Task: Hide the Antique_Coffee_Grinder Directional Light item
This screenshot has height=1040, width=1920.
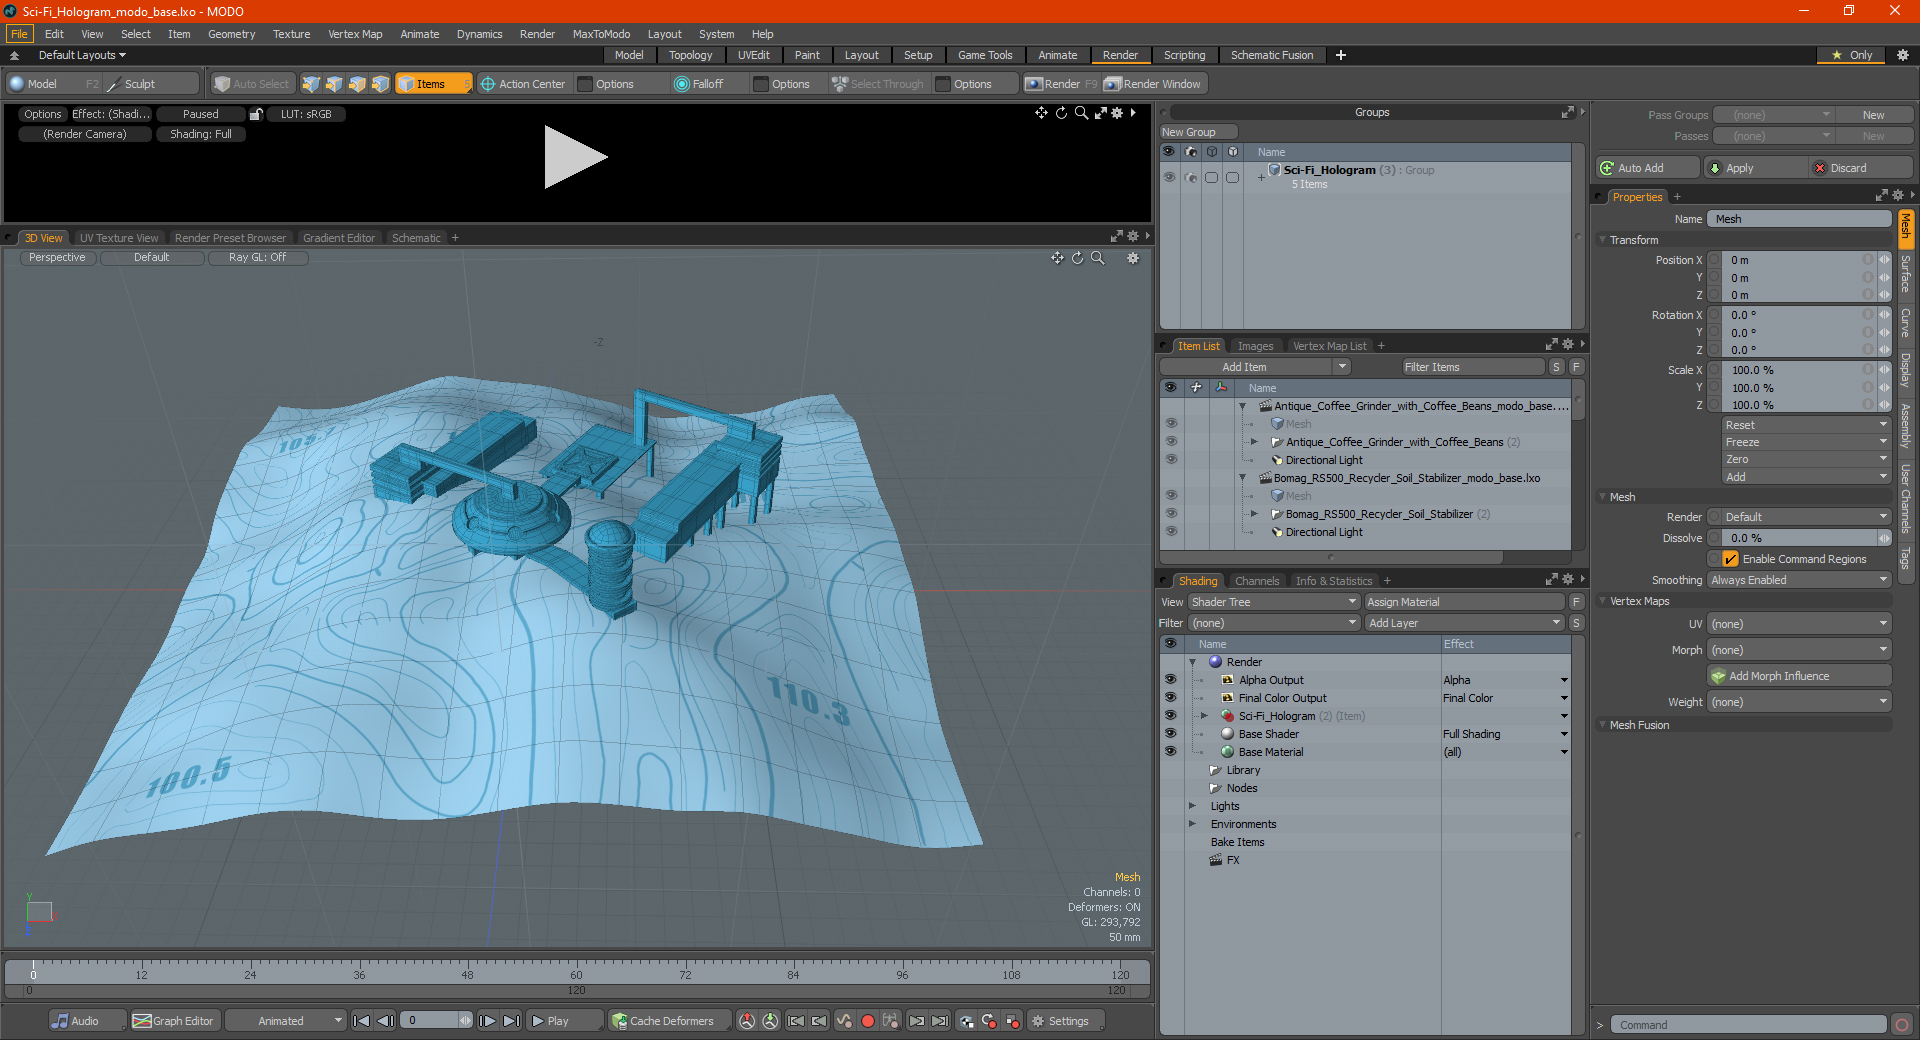Action: tap(1171, 460)
